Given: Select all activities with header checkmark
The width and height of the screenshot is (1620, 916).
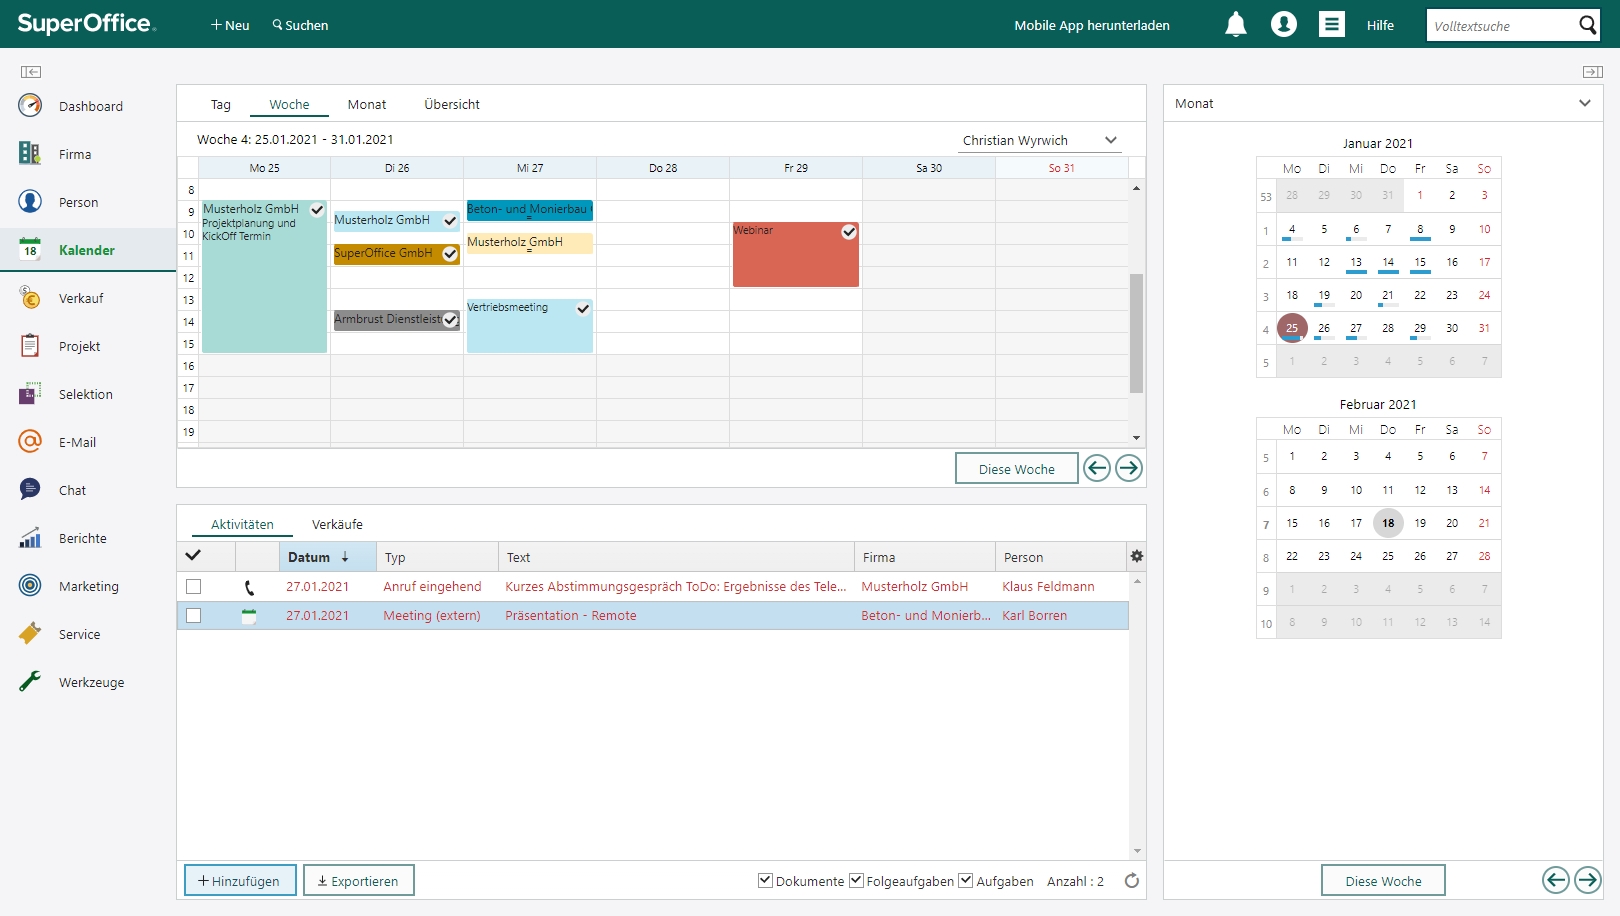Looking at the screenshot, I should 193,556.
